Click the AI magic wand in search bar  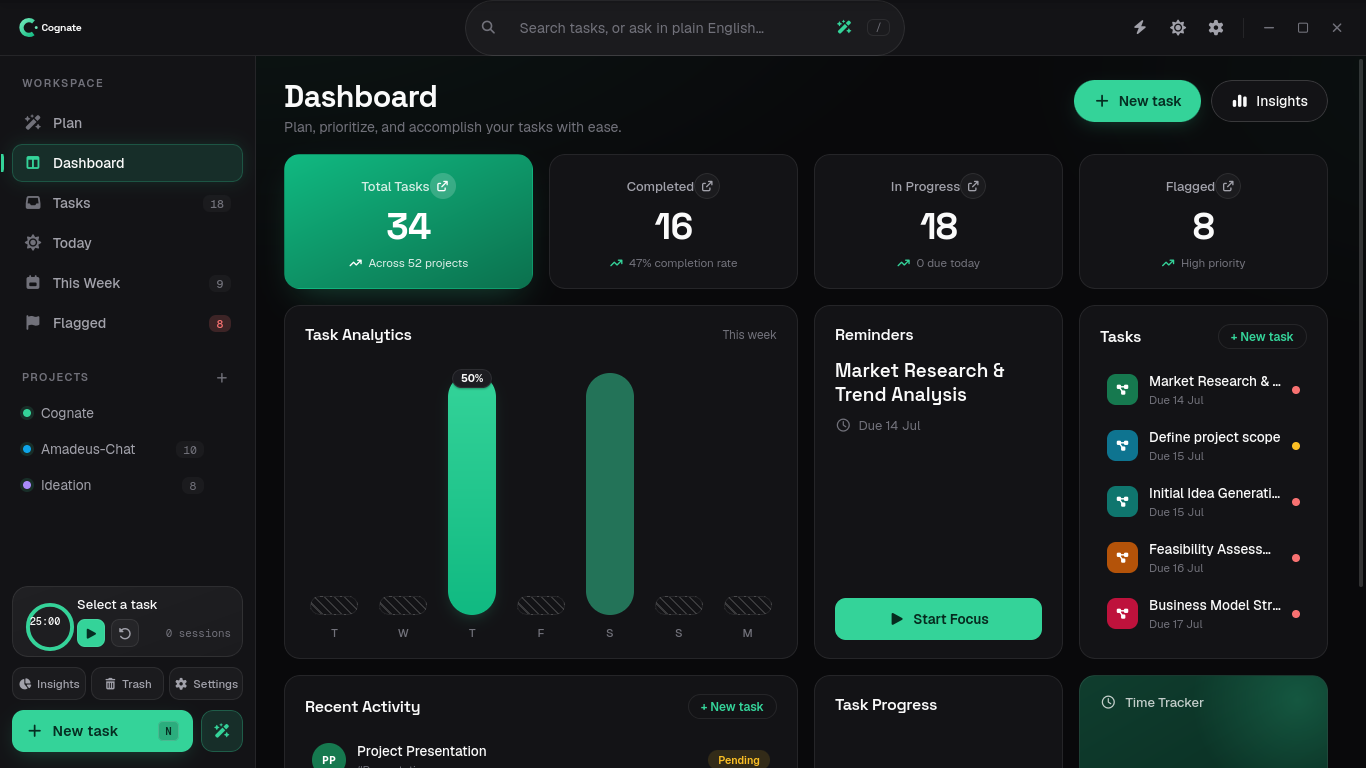pyautogui.click(x=844, y=28)
